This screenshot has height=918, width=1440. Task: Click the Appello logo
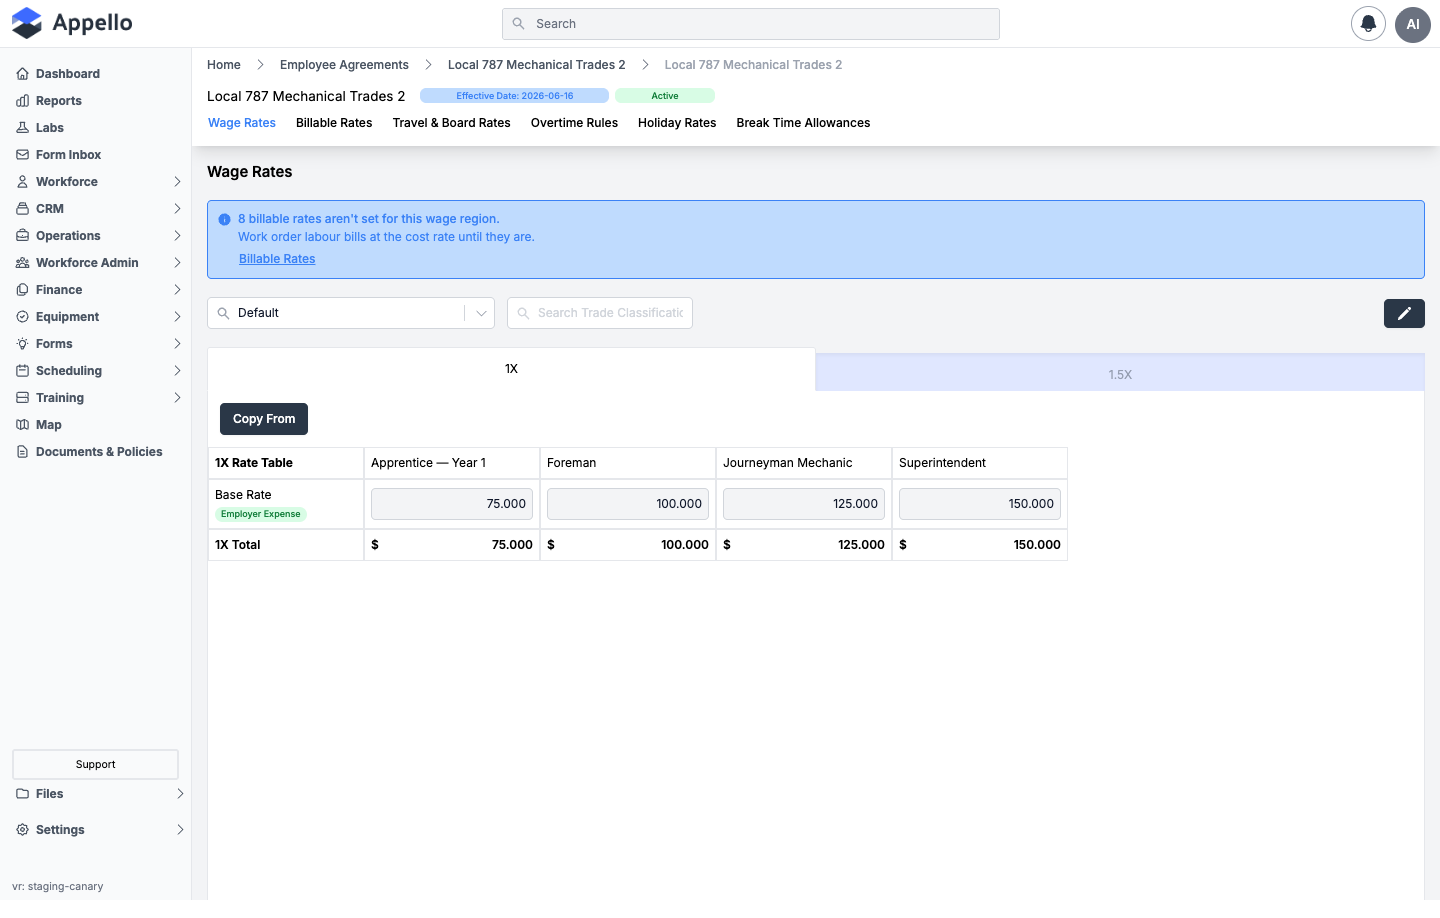click(x=72, y=23)
